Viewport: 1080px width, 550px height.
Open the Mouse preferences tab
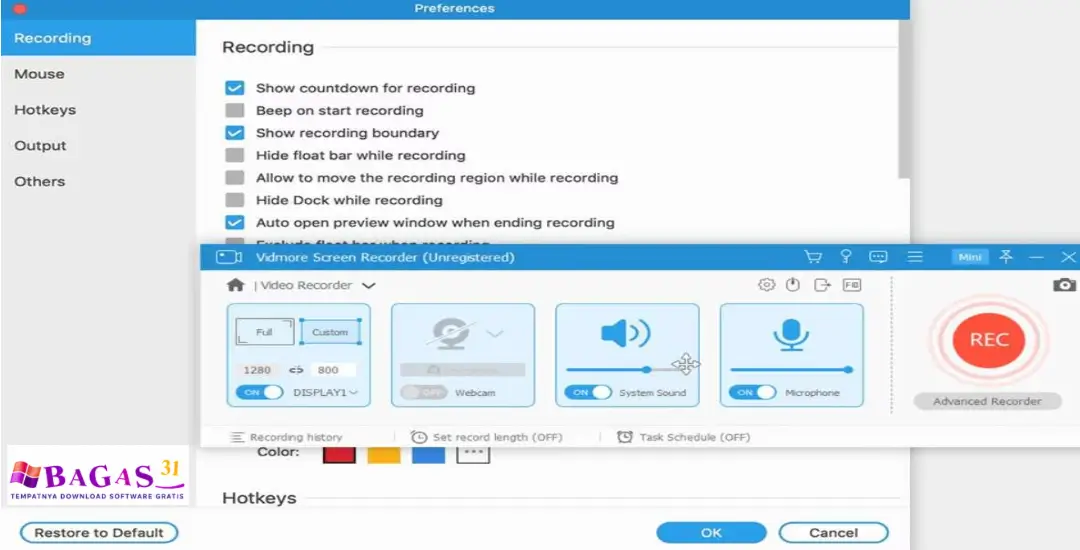click(98, 74)
